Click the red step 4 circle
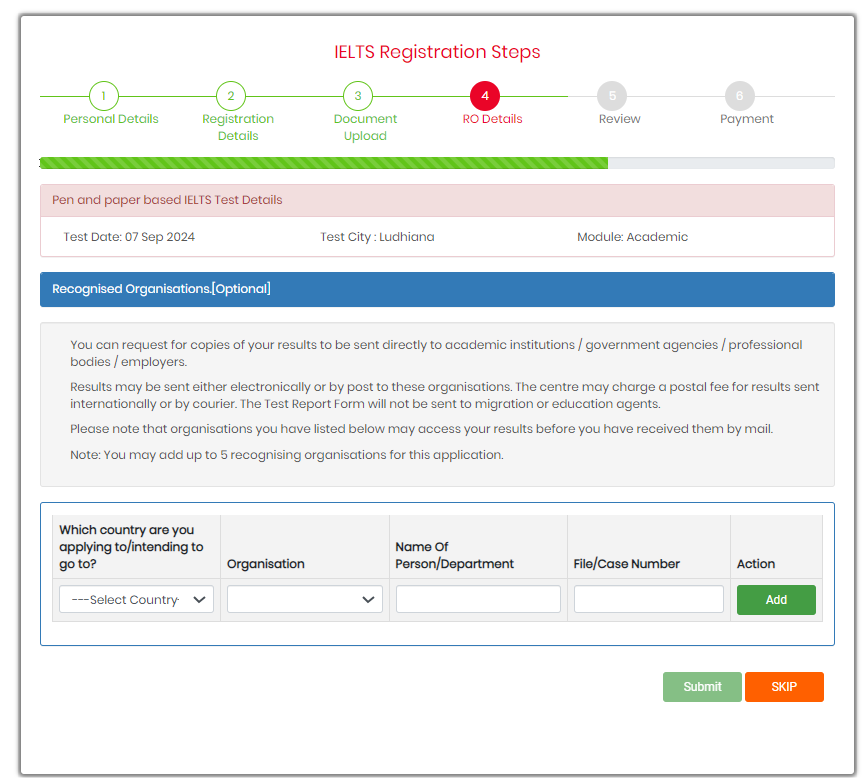 click(x=485, y=96)
